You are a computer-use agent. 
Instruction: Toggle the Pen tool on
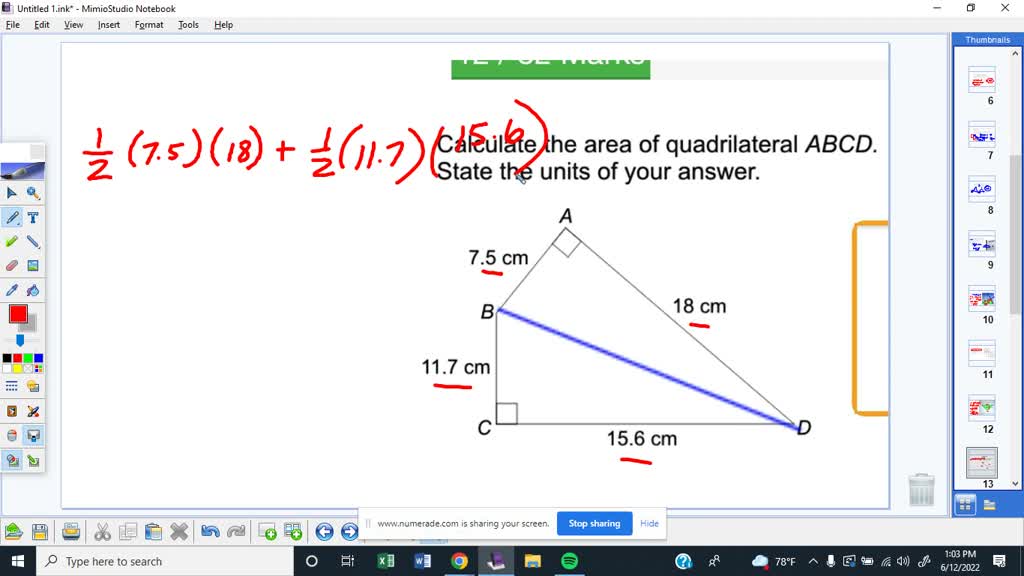coord(13,219)
